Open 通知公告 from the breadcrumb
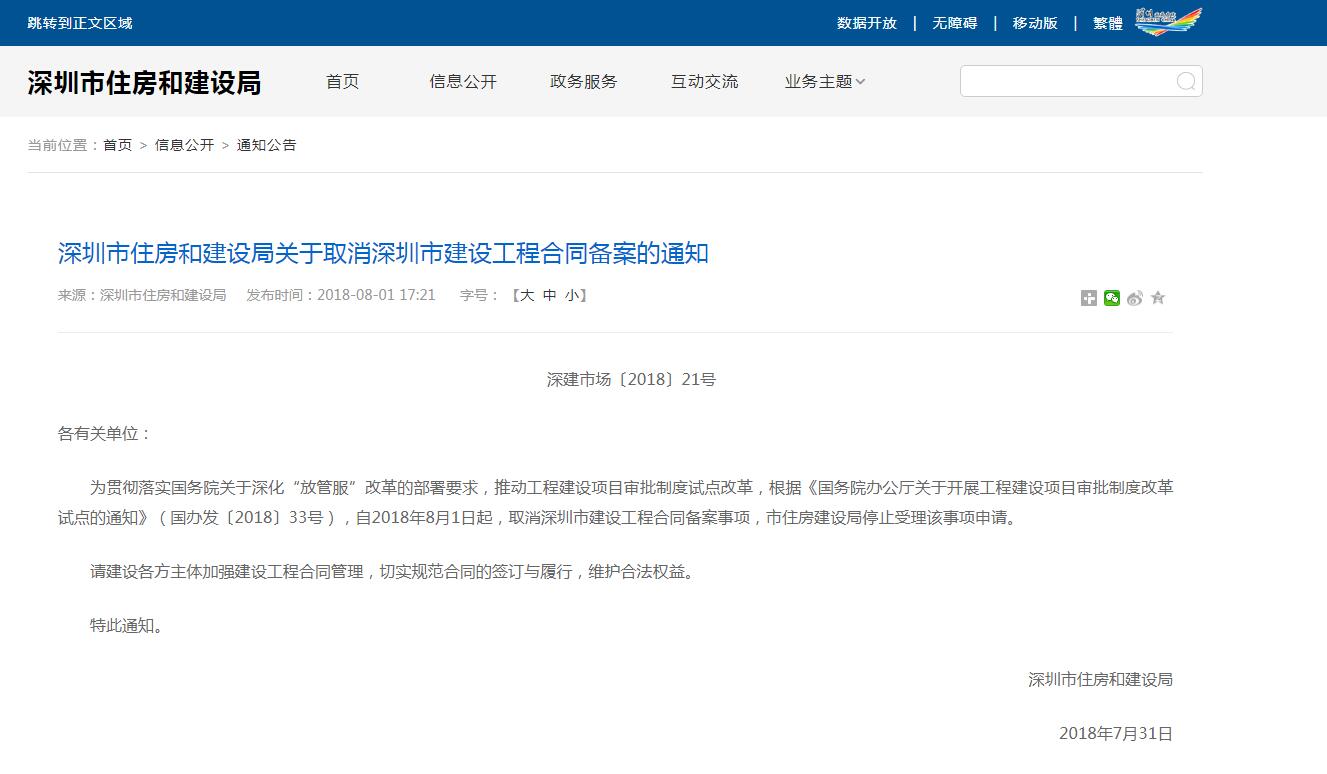1327x774 pixels. pos(265,144)
